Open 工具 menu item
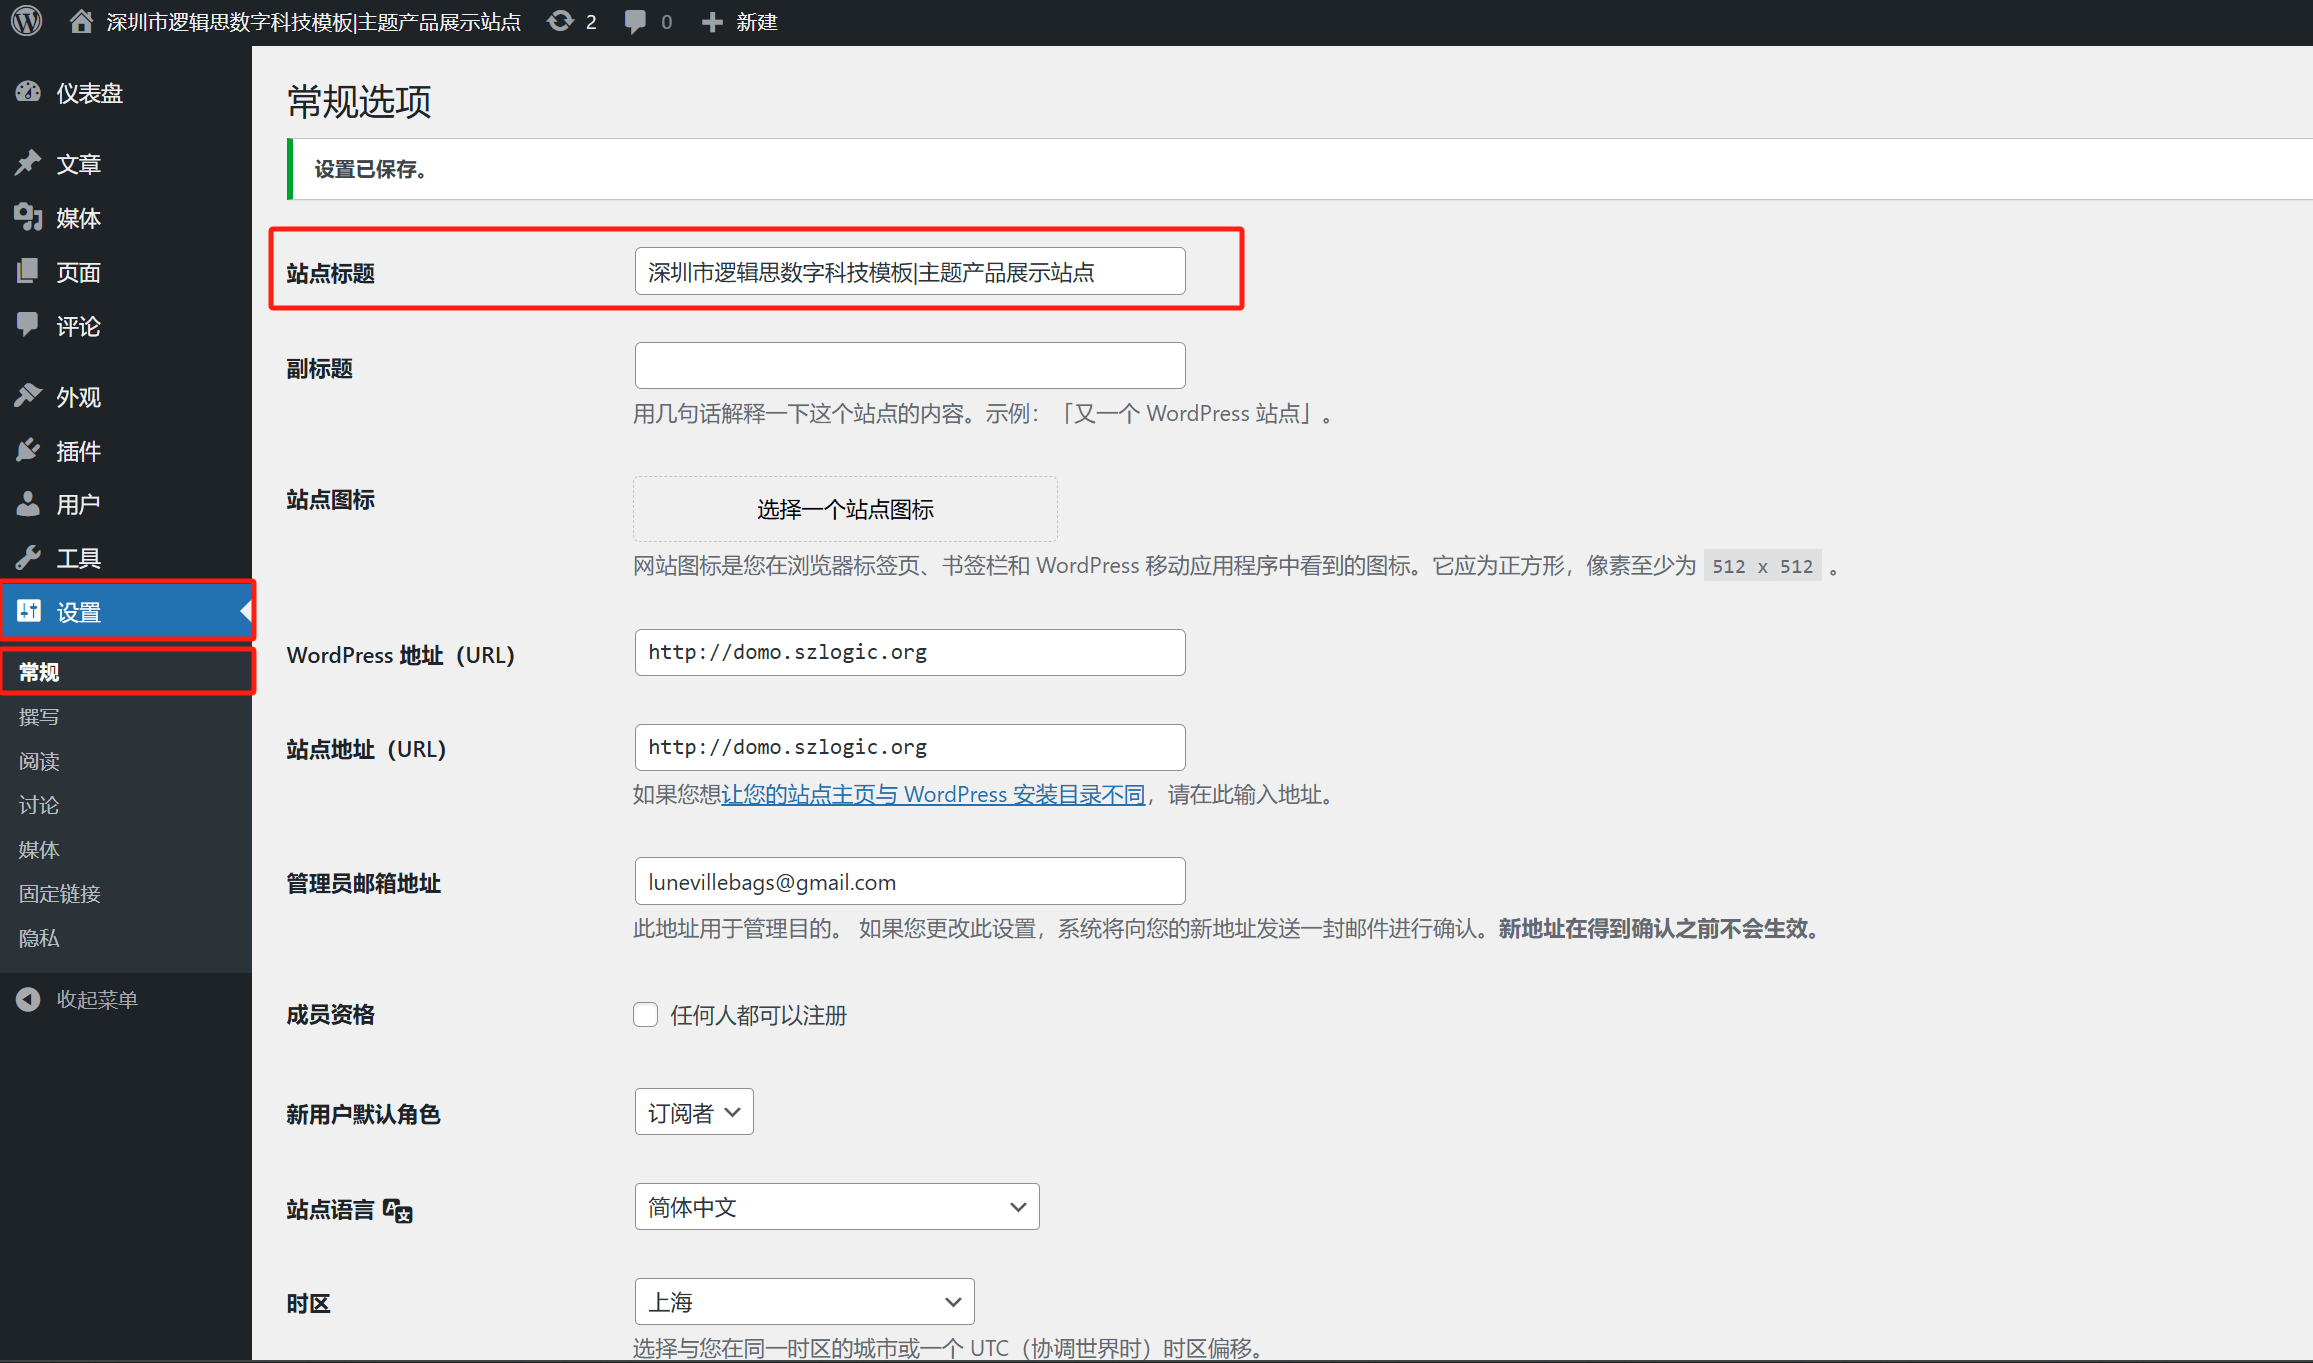 tap(126, 557)
